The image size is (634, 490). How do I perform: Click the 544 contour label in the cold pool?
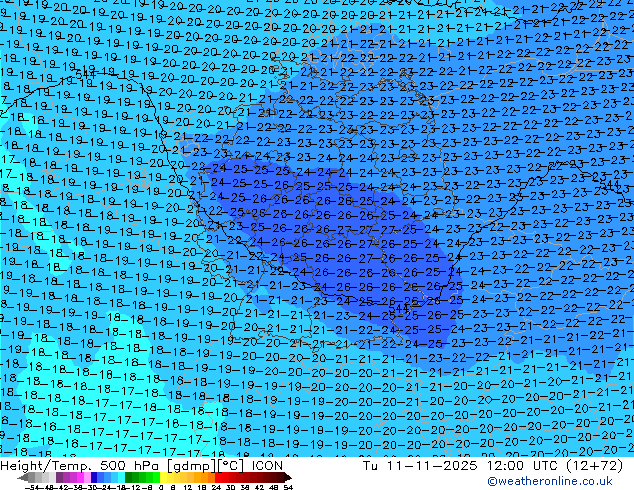(x=398, y=308)
